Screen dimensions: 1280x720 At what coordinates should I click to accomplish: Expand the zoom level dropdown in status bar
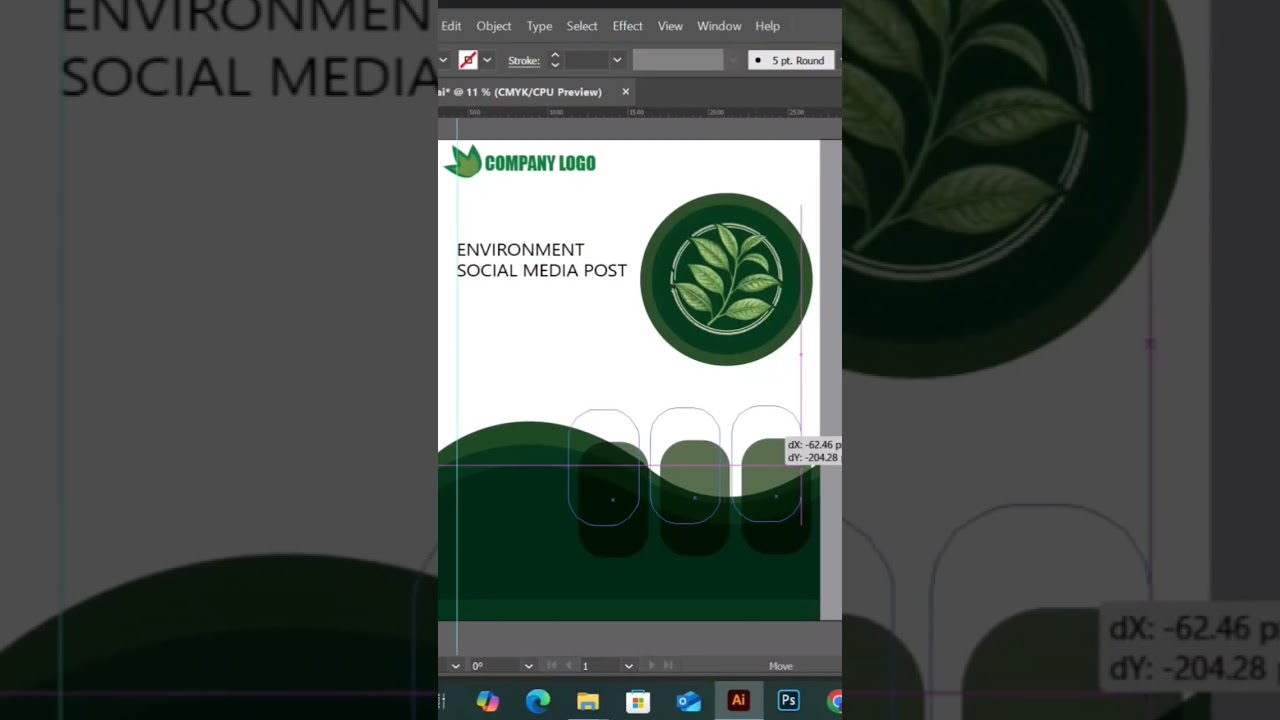click(x=455, y=666)
